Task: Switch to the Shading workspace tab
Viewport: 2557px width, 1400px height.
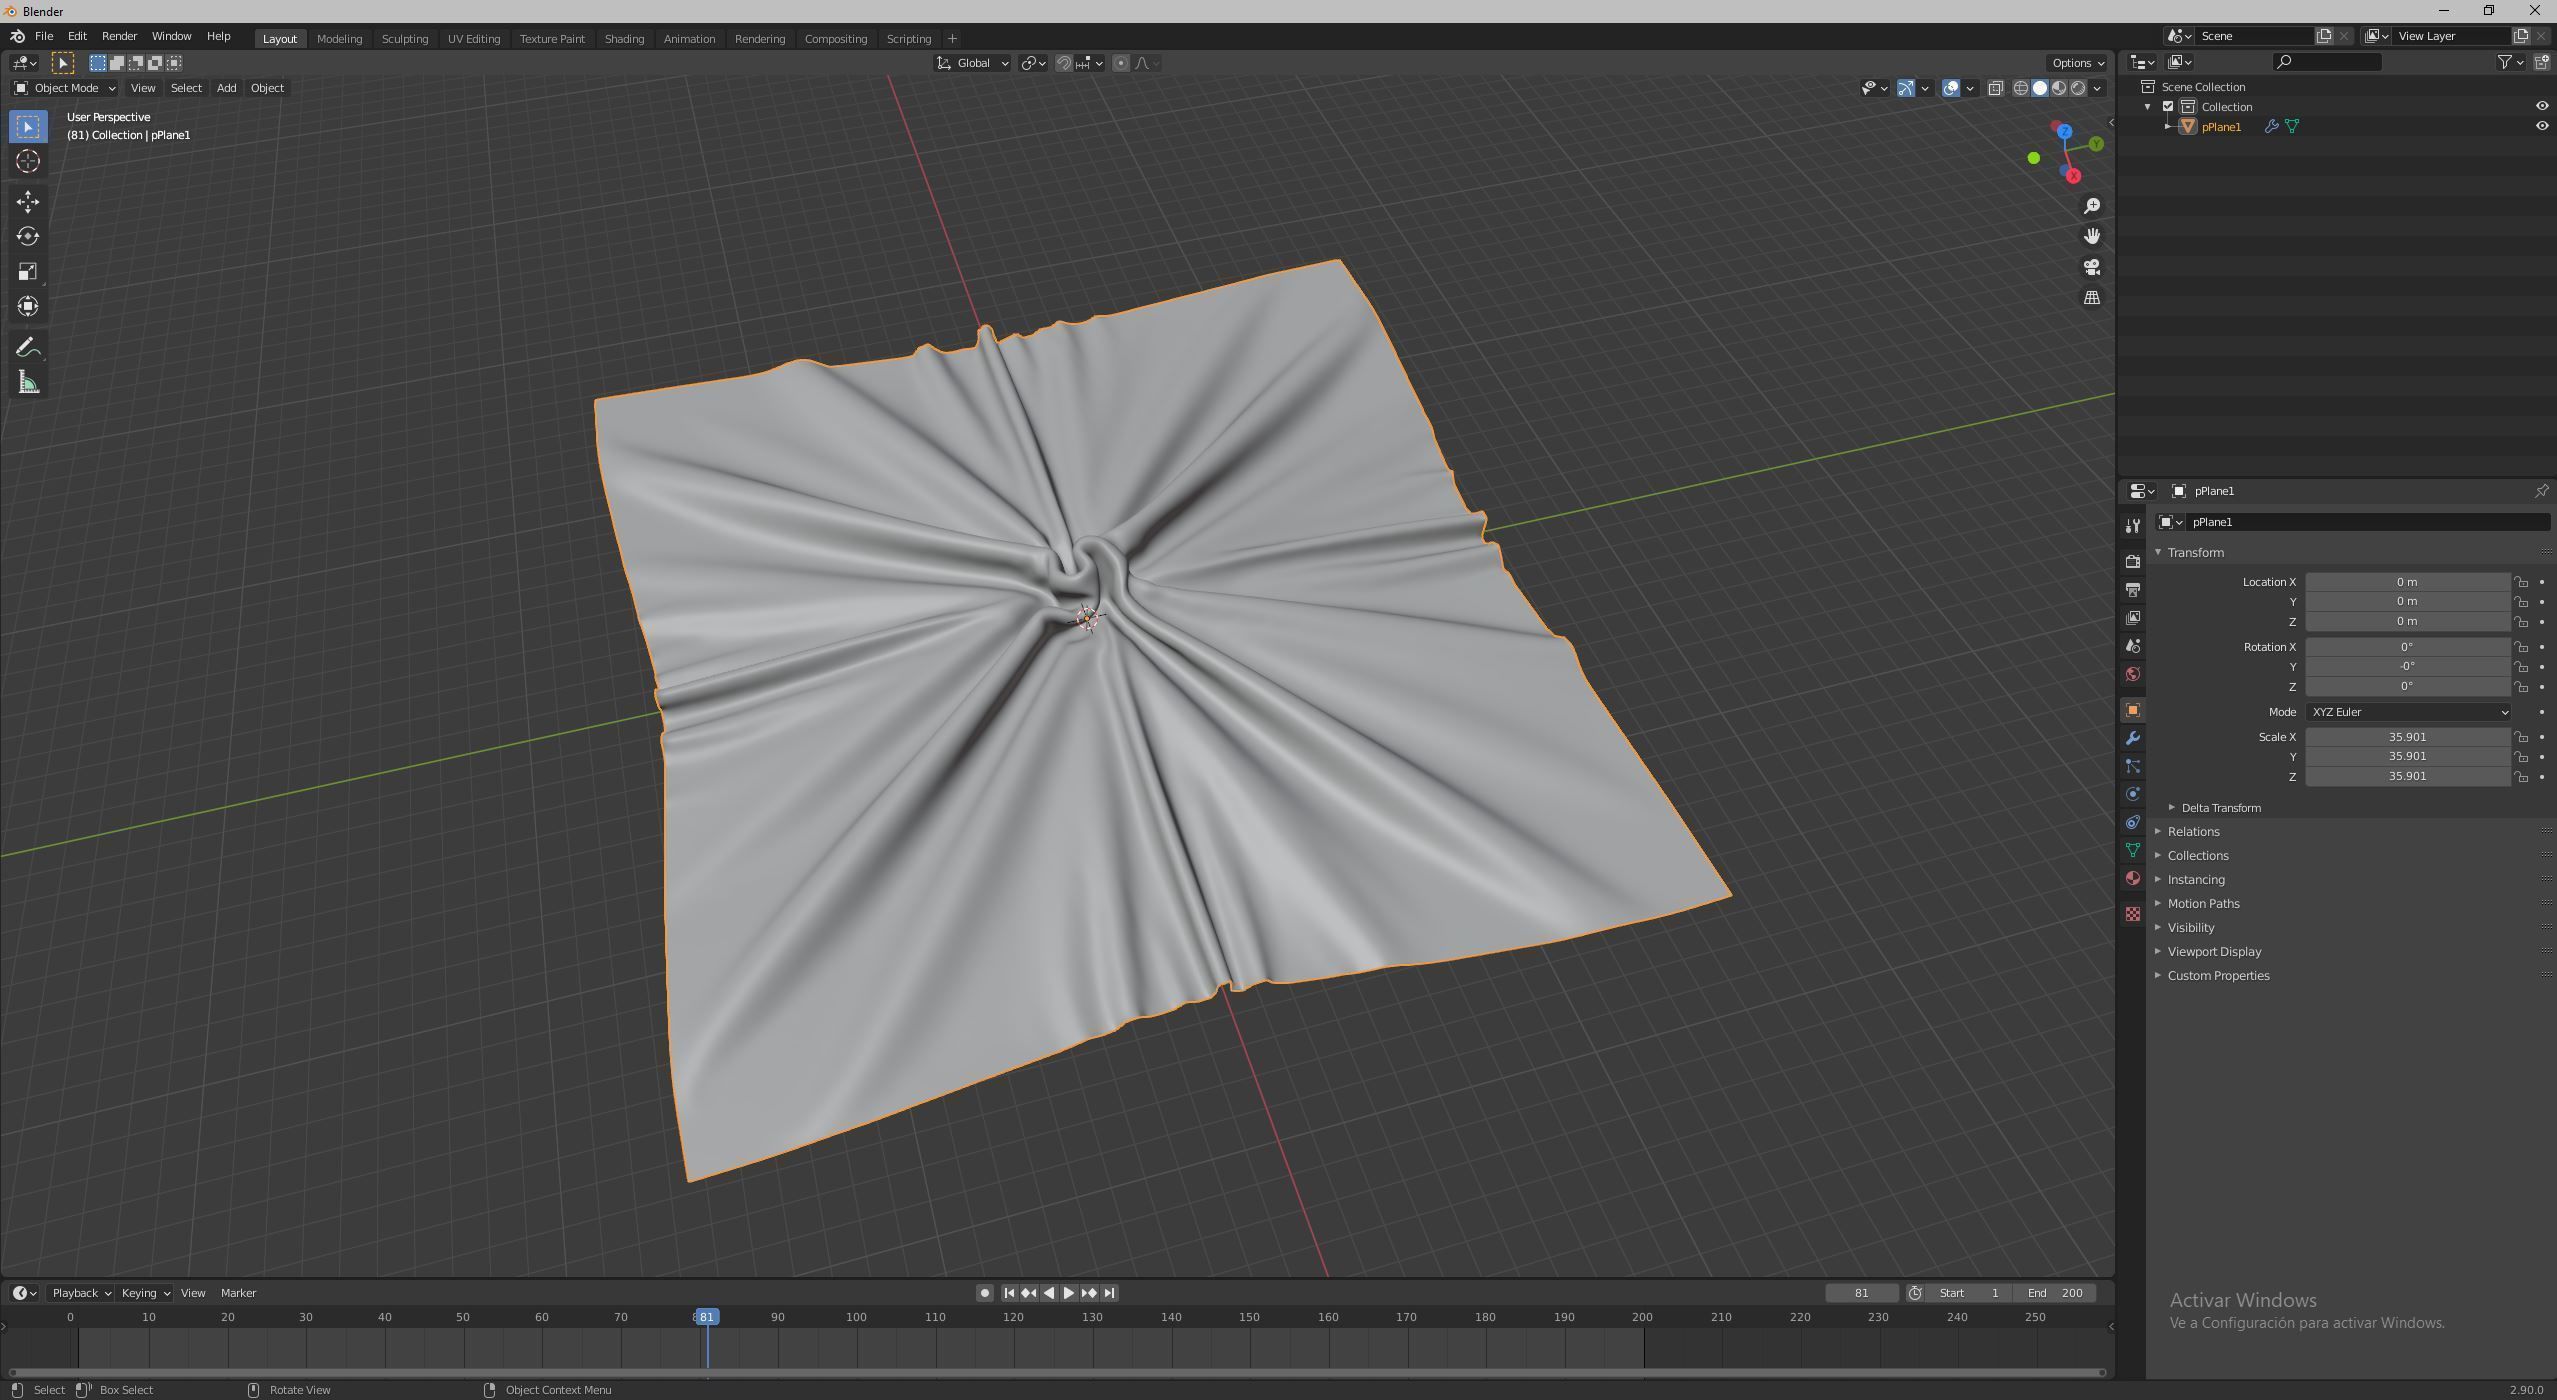Action: pos(623,38)
